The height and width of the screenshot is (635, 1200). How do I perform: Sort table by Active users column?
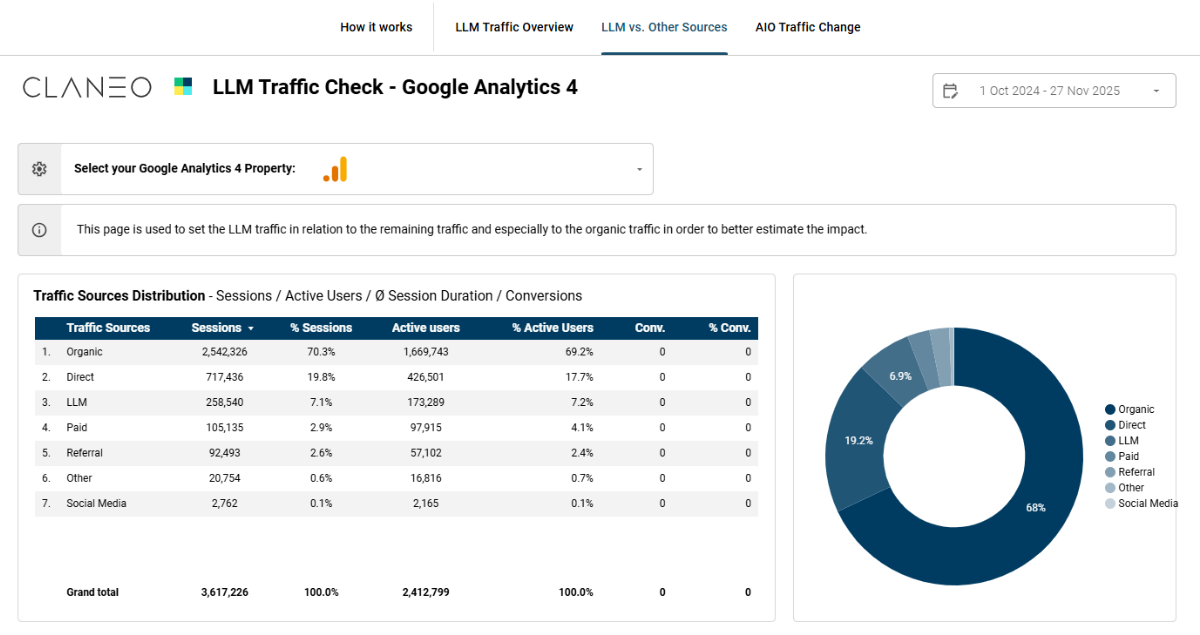pos(425,328)
